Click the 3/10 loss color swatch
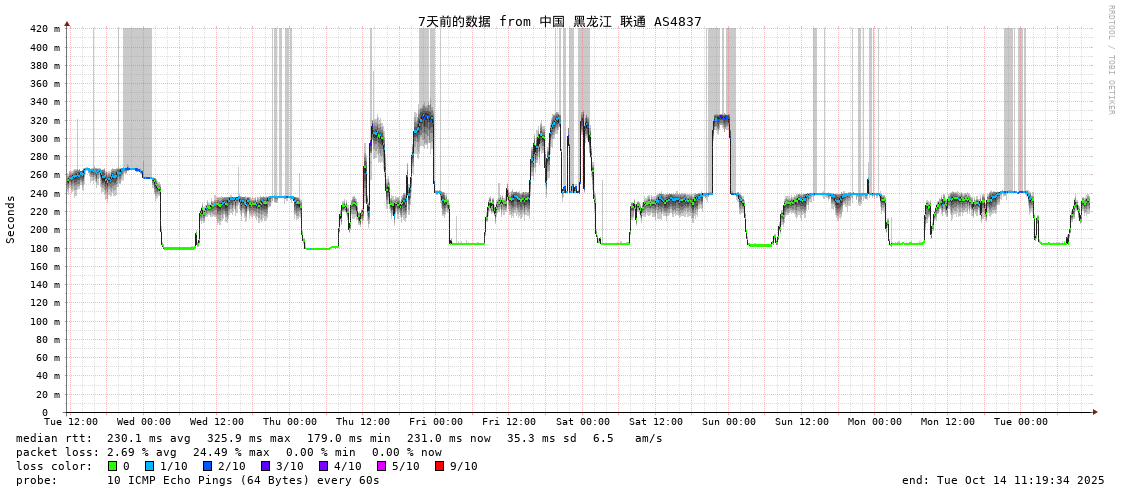Image resolution: width=1121 pixels, height=494 pixels. pyautogui.click(x=266, y=466)
